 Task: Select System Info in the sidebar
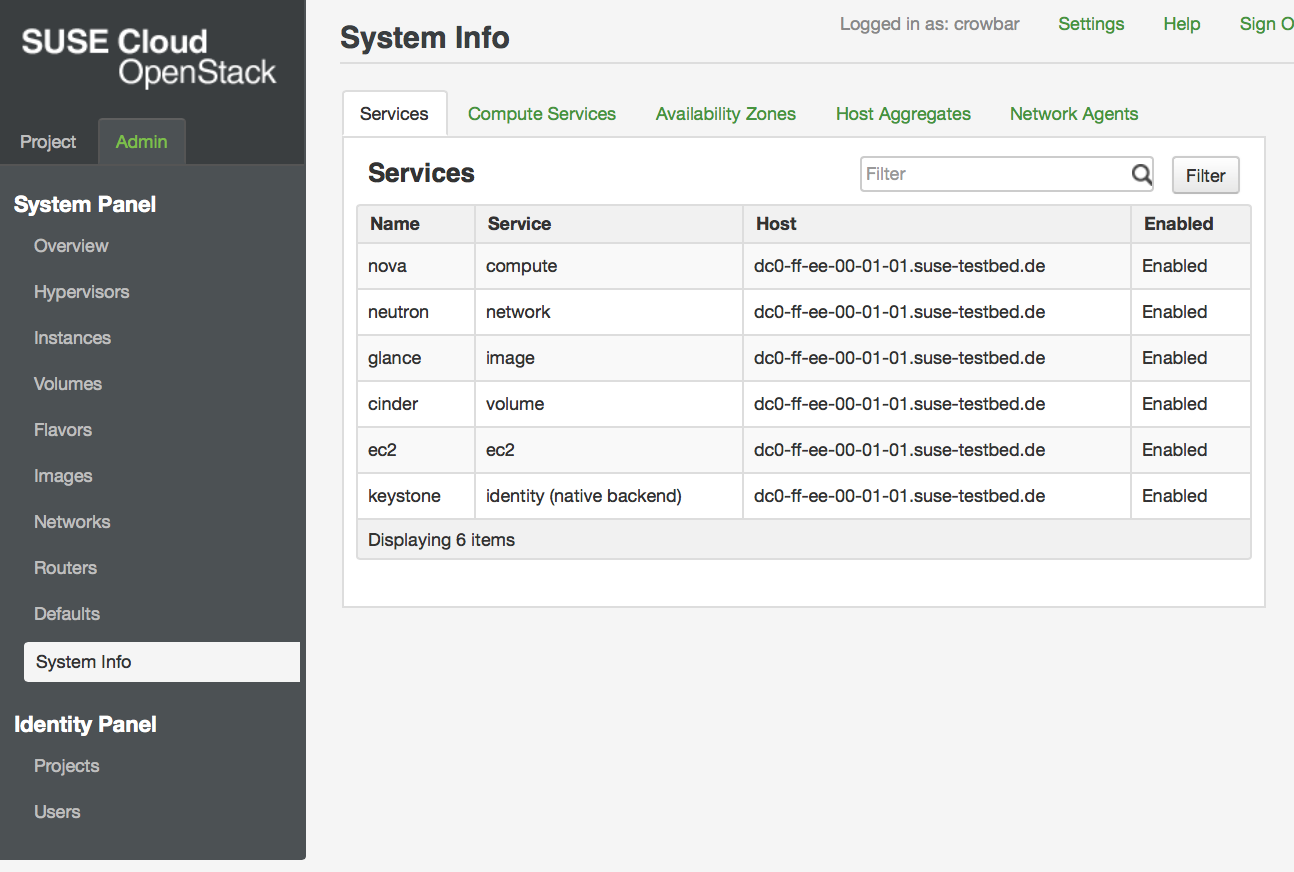(x=162, y=662)
